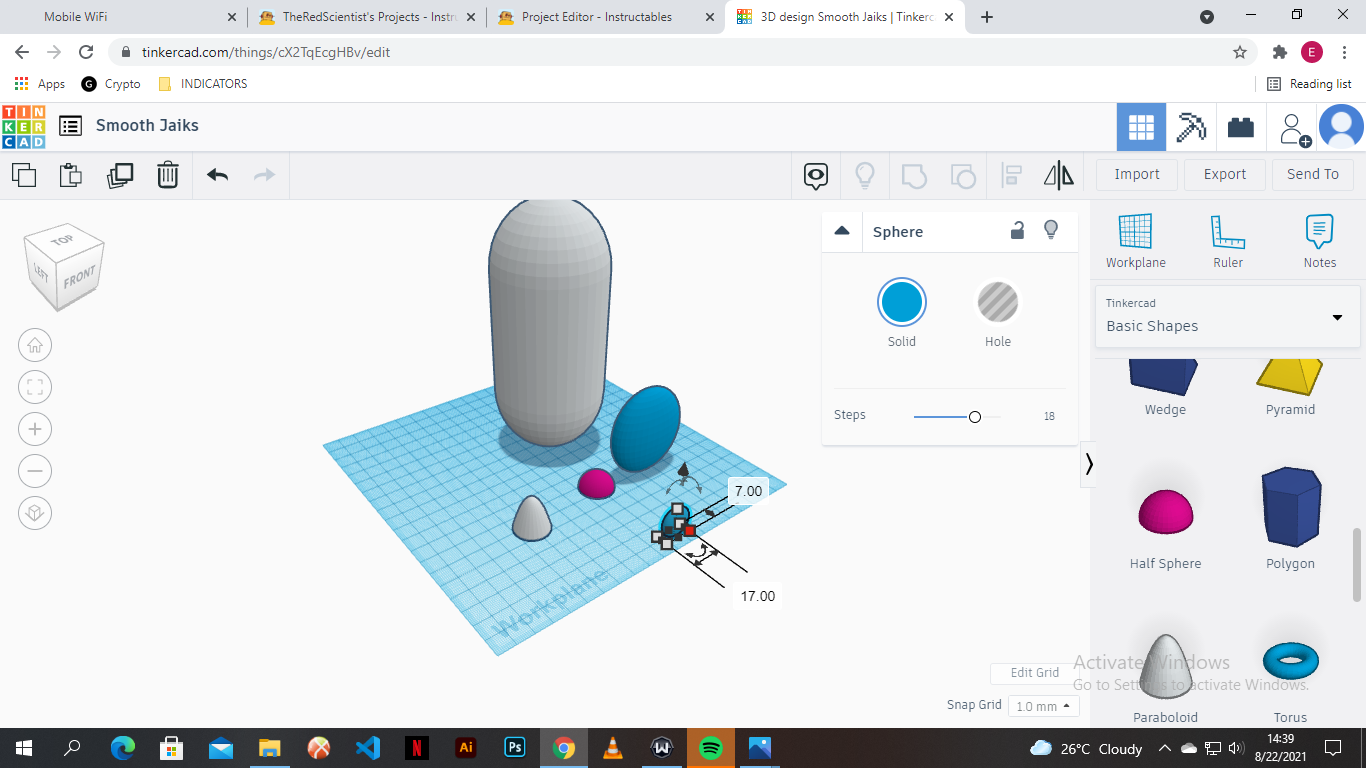1366x768 pixels.
Task: Click the Edit Grid button
Action: 1034,672
